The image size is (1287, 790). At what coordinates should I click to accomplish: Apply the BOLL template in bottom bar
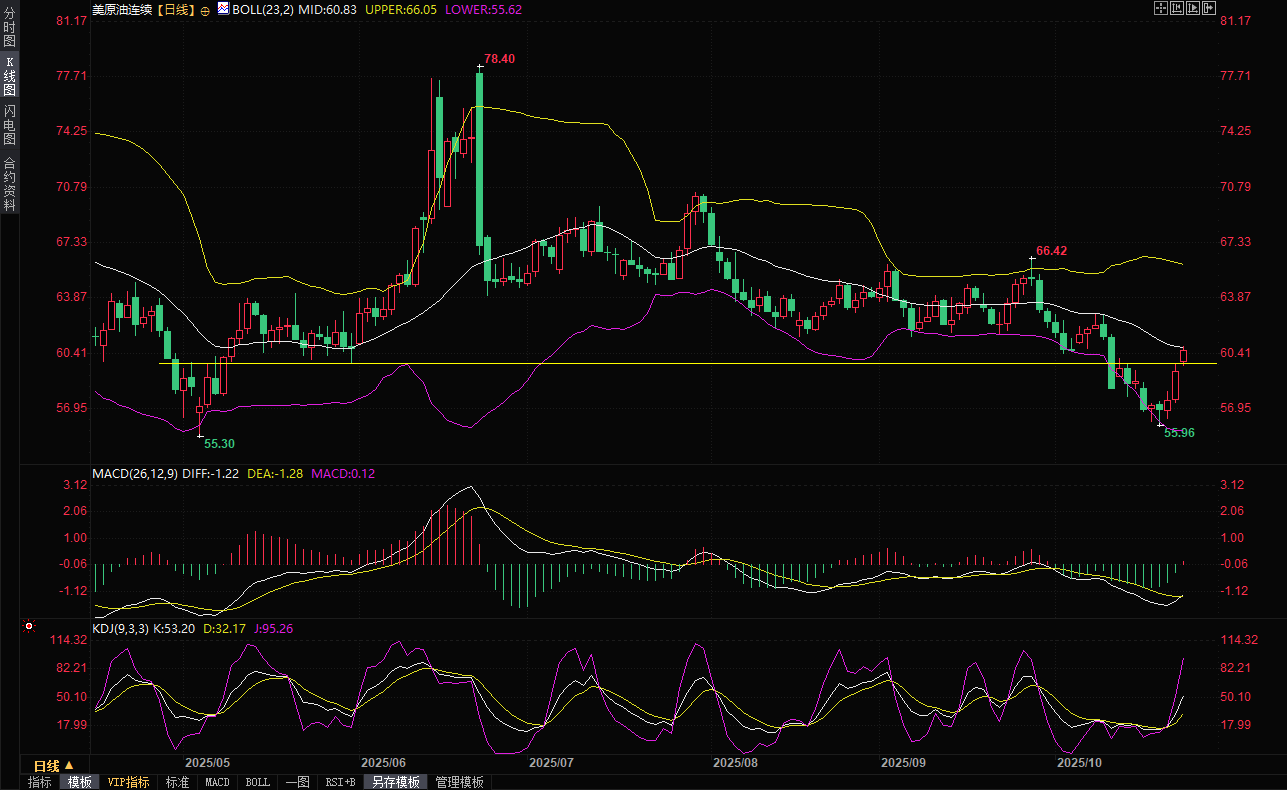click(x=258, y=782)
